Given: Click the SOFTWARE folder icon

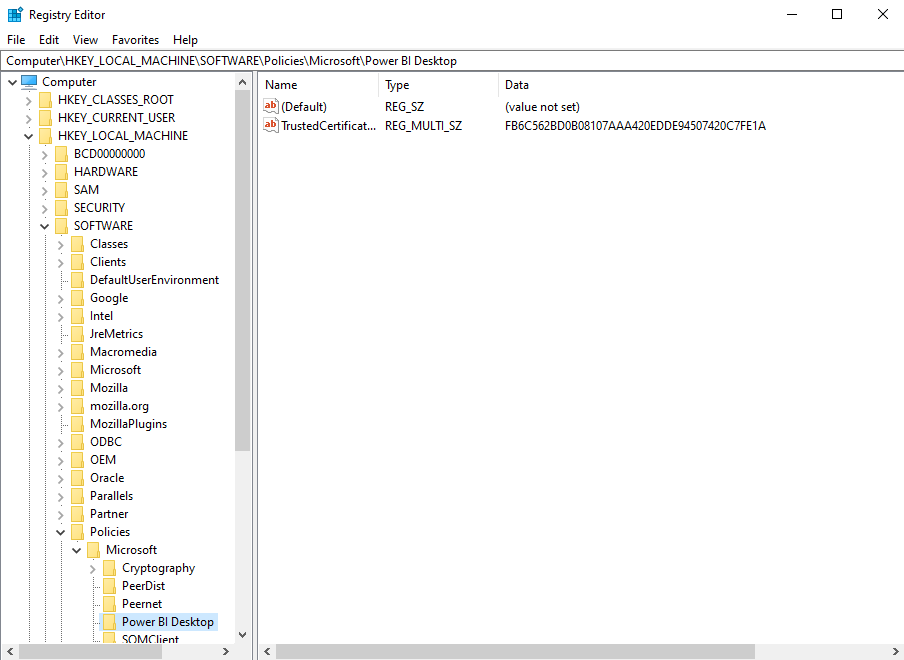Looking at the screenshot, I should pyautogui.click(x=61, y=225).
